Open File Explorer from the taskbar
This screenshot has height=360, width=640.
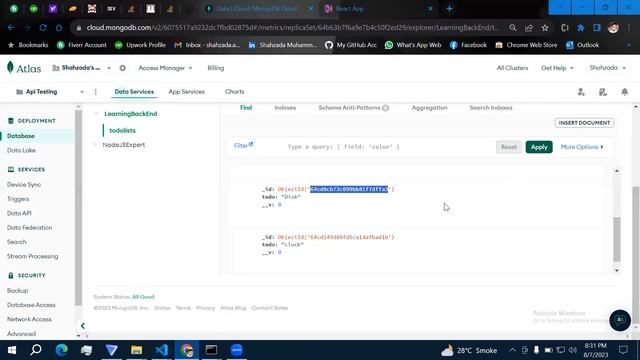[136, 350]
